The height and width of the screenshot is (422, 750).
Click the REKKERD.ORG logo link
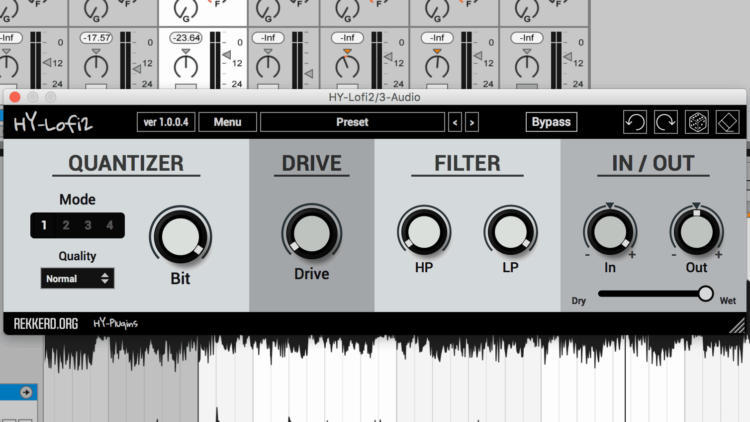coord(46,324)
